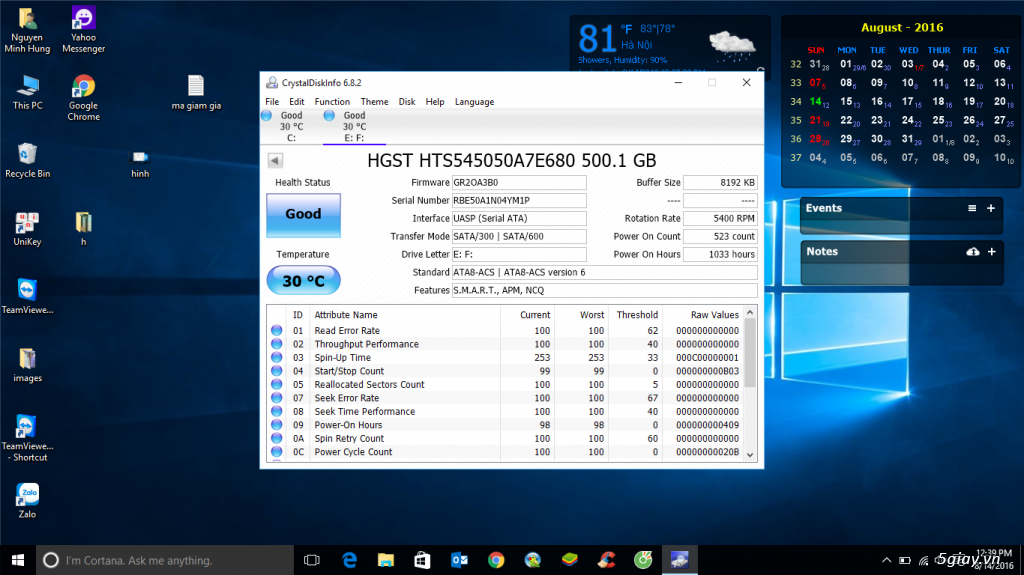The image size is (1024, 575).
Task: Add a new event with plus icon
Action: [x=991, y=208]
